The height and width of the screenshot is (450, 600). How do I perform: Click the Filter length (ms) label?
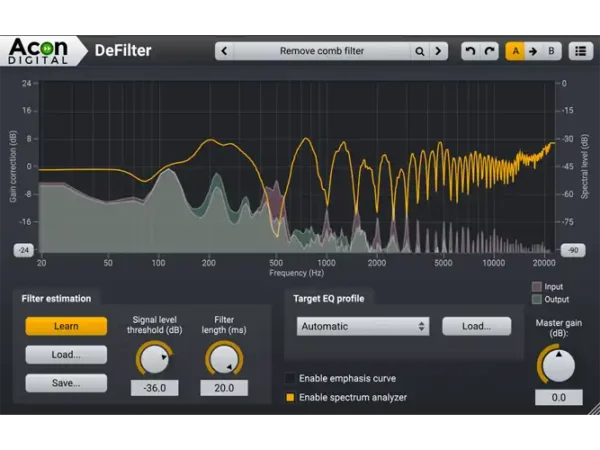coord(224,325)
